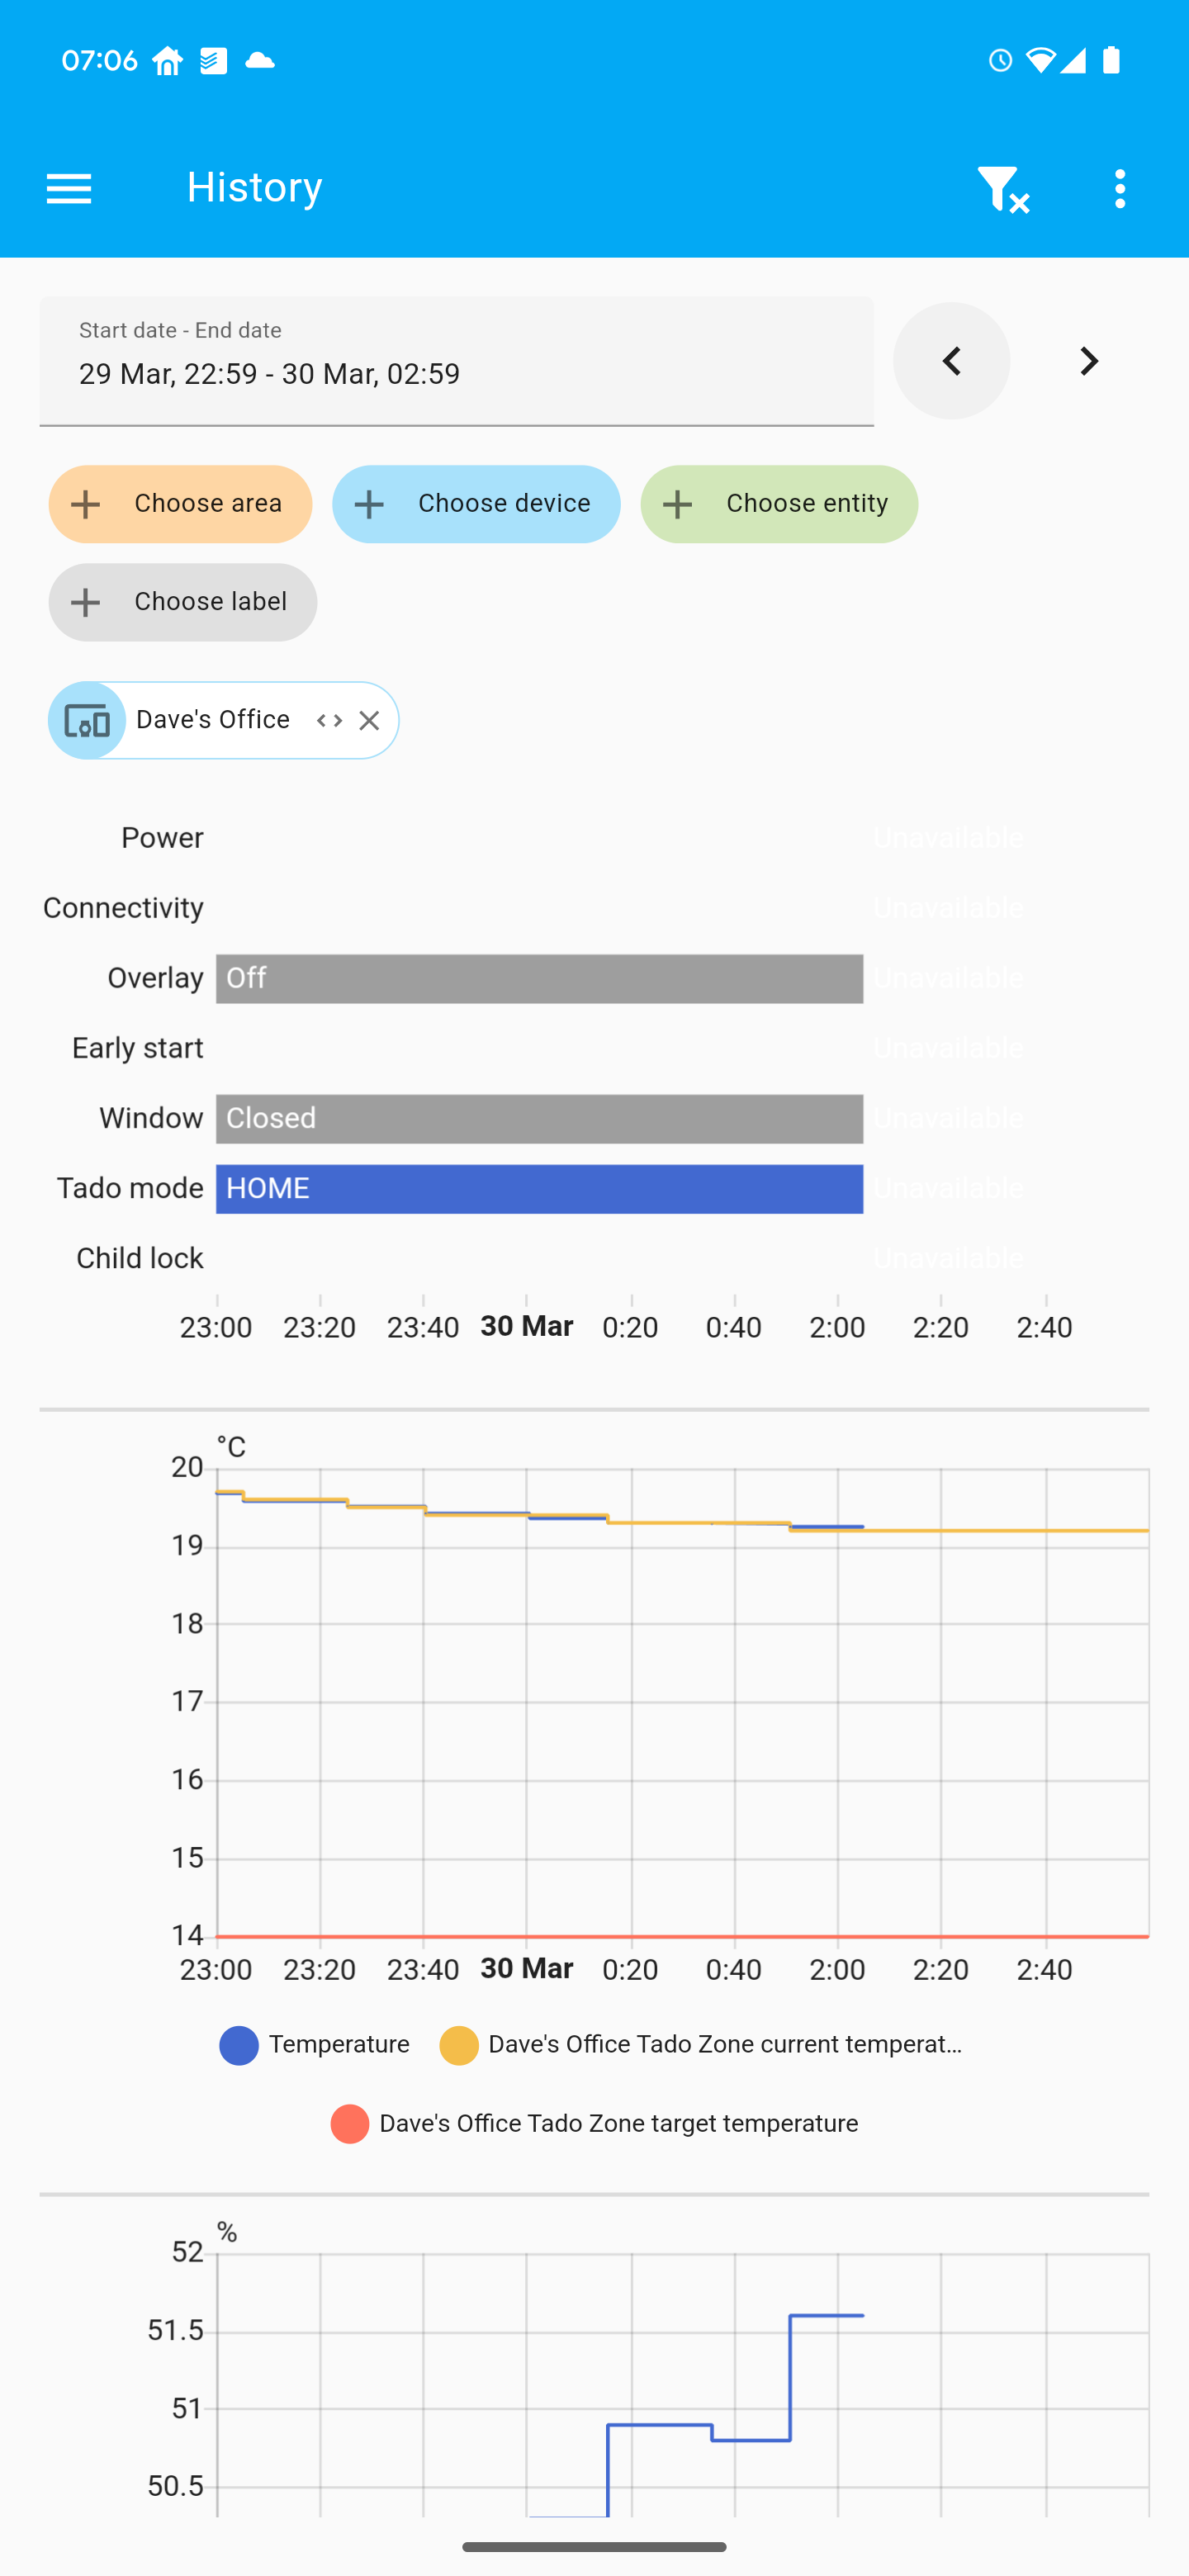Tap the red target temperature swatch
1189x2576 pixels.
coord(349,2124)
